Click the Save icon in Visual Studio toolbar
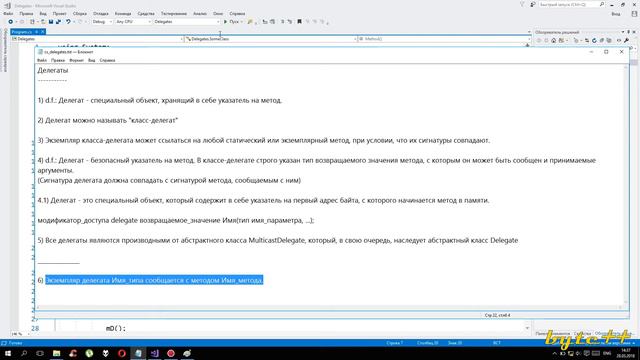 [51, 22]
